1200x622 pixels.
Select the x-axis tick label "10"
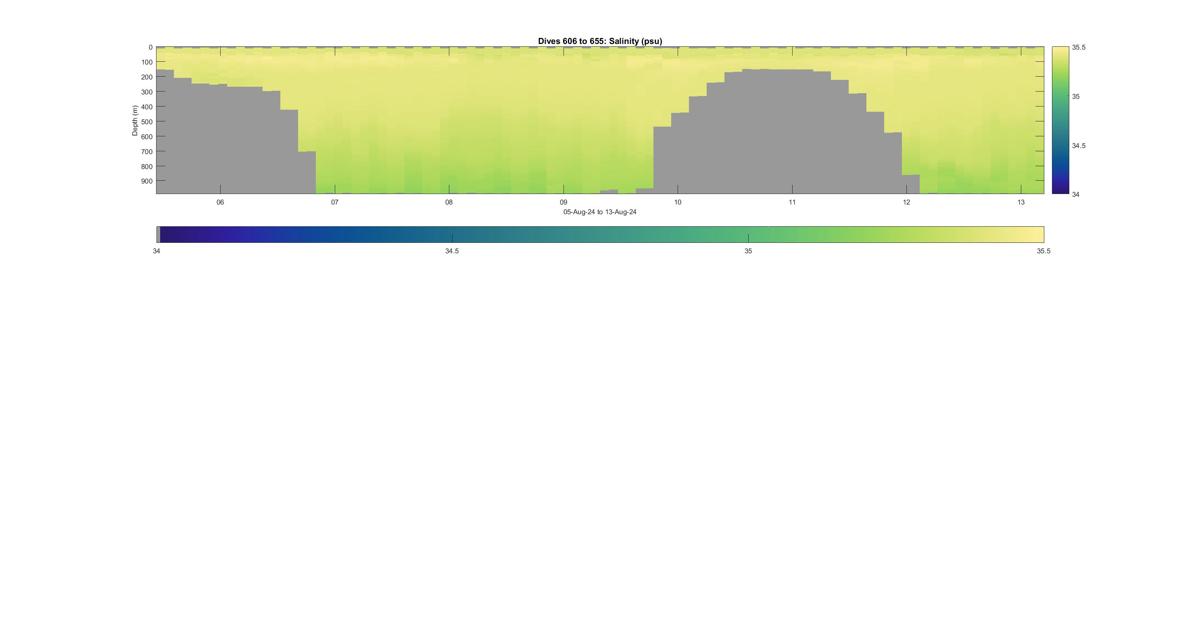(x=678, y=202)
